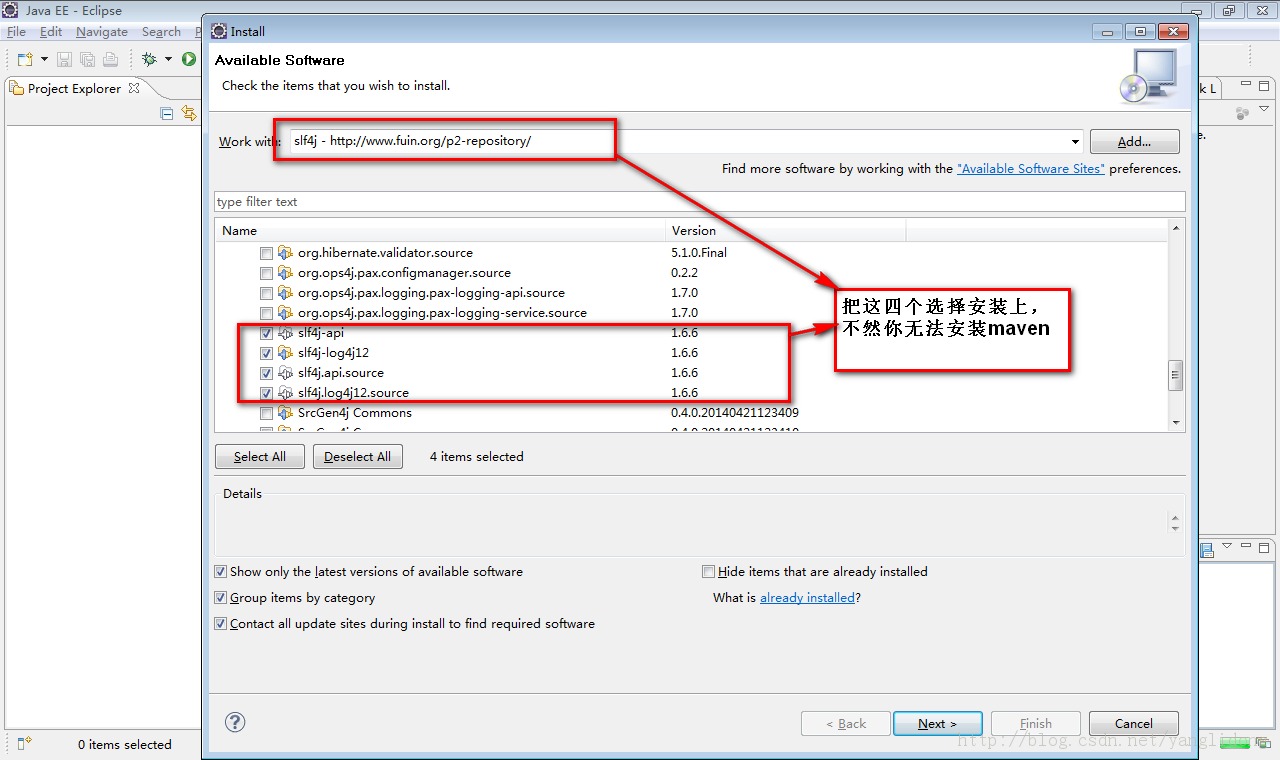Click the Deselect All button

(x=357, y=457)
